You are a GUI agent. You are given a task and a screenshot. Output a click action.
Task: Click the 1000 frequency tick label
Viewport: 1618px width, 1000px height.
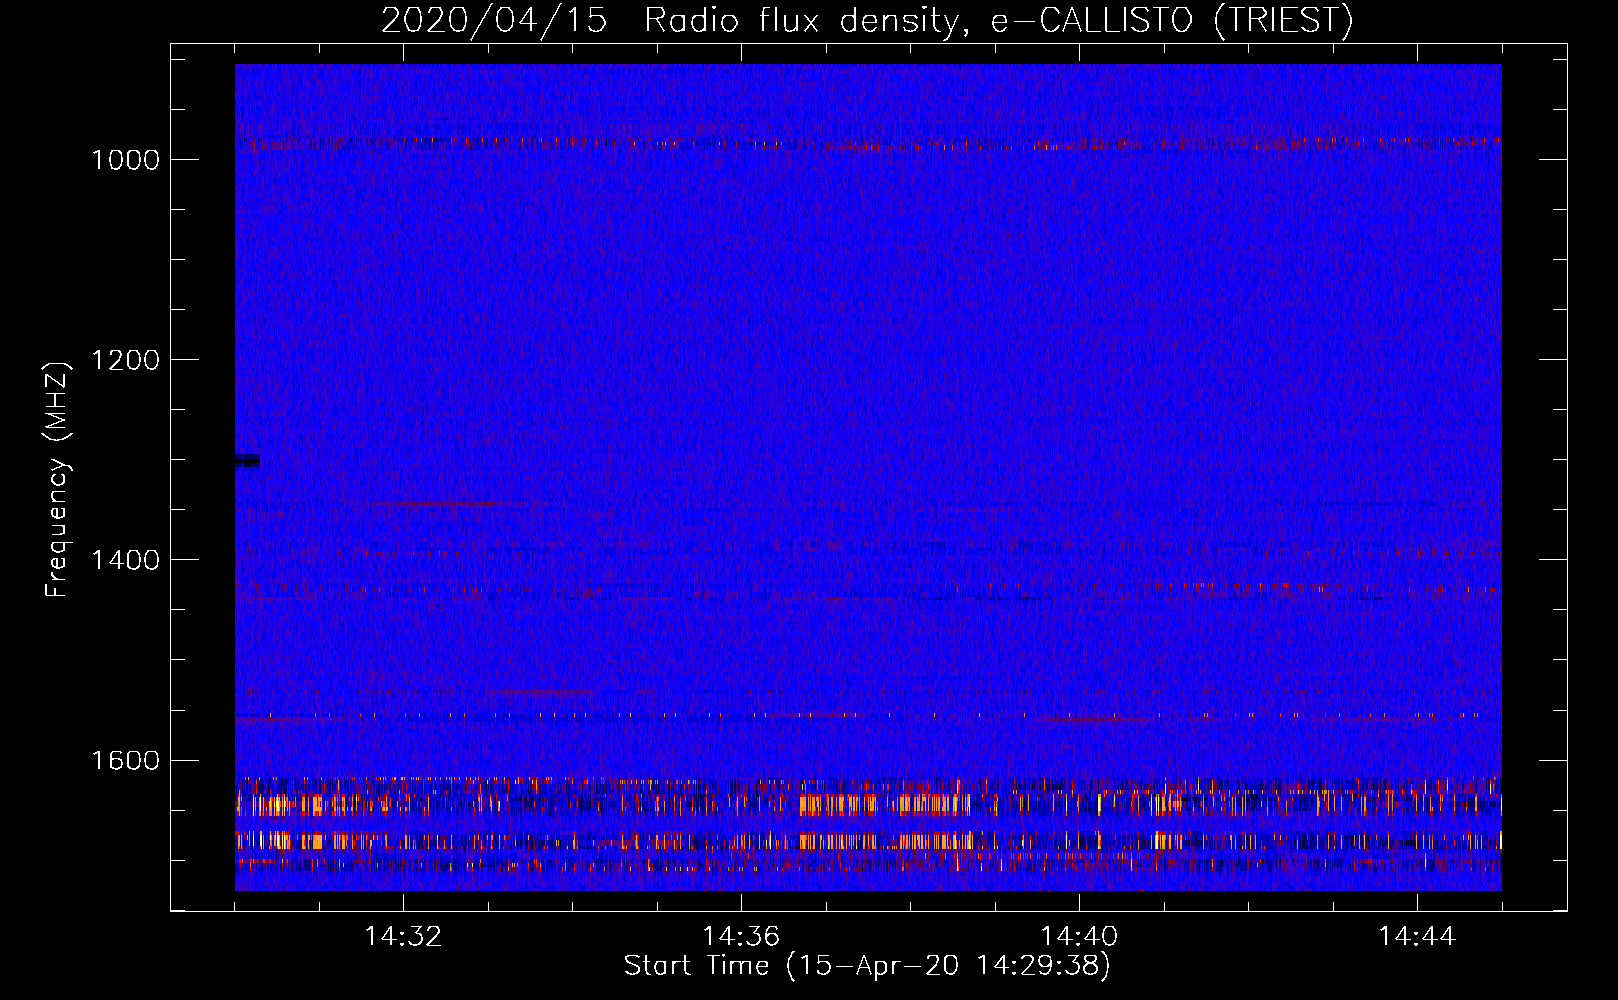pyautogui.click(x=125, y=160)
